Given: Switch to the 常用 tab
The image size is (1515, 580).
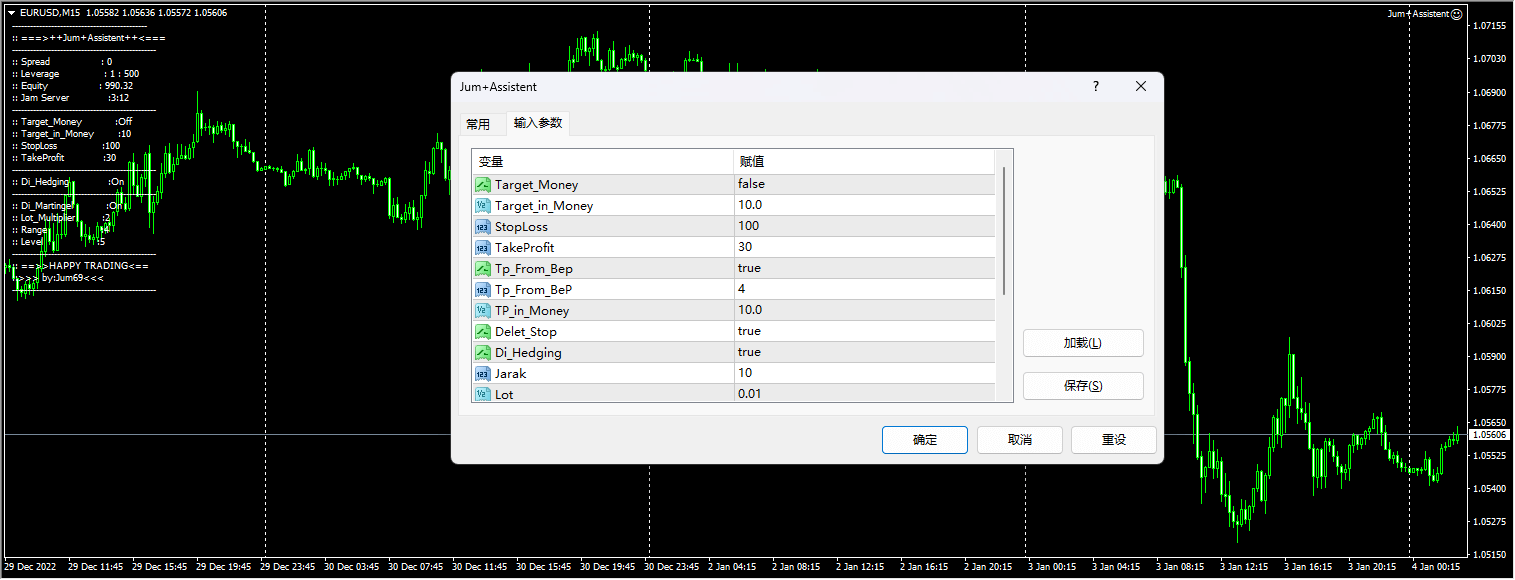Looking at the screenshot, I should tap(478, 124).
